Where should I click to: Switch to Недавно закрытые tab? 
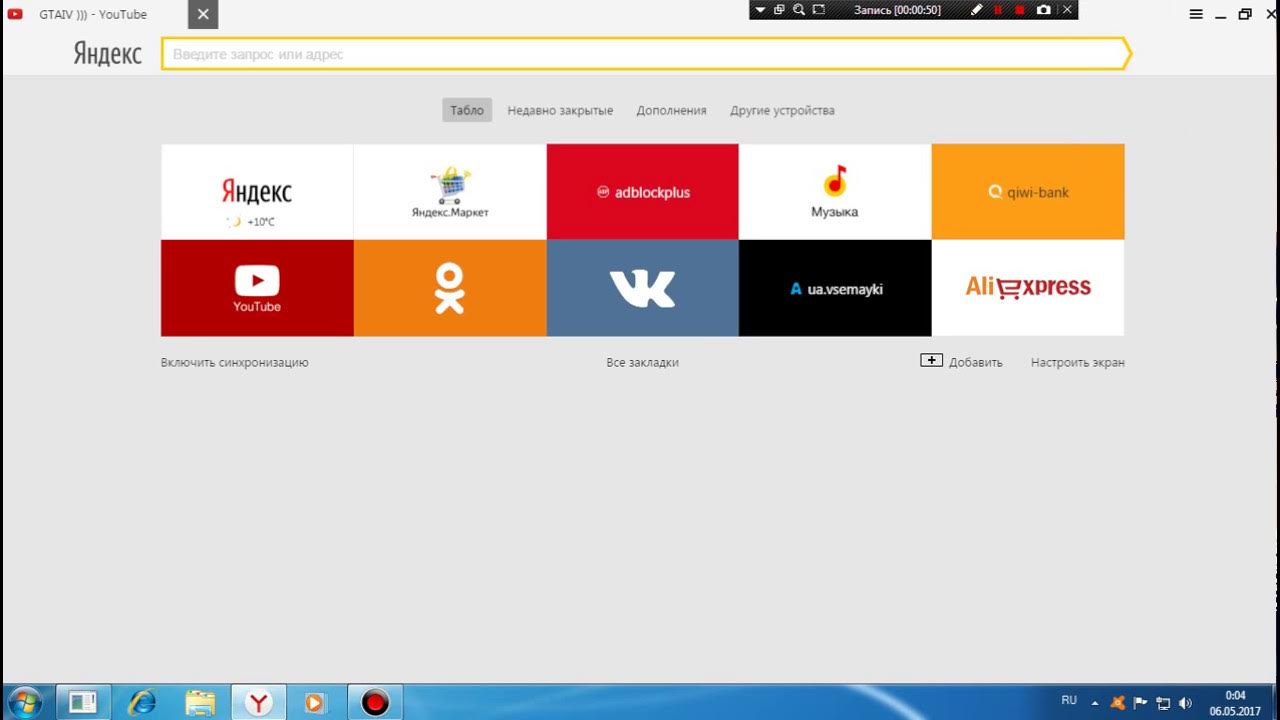click(560, 111)
